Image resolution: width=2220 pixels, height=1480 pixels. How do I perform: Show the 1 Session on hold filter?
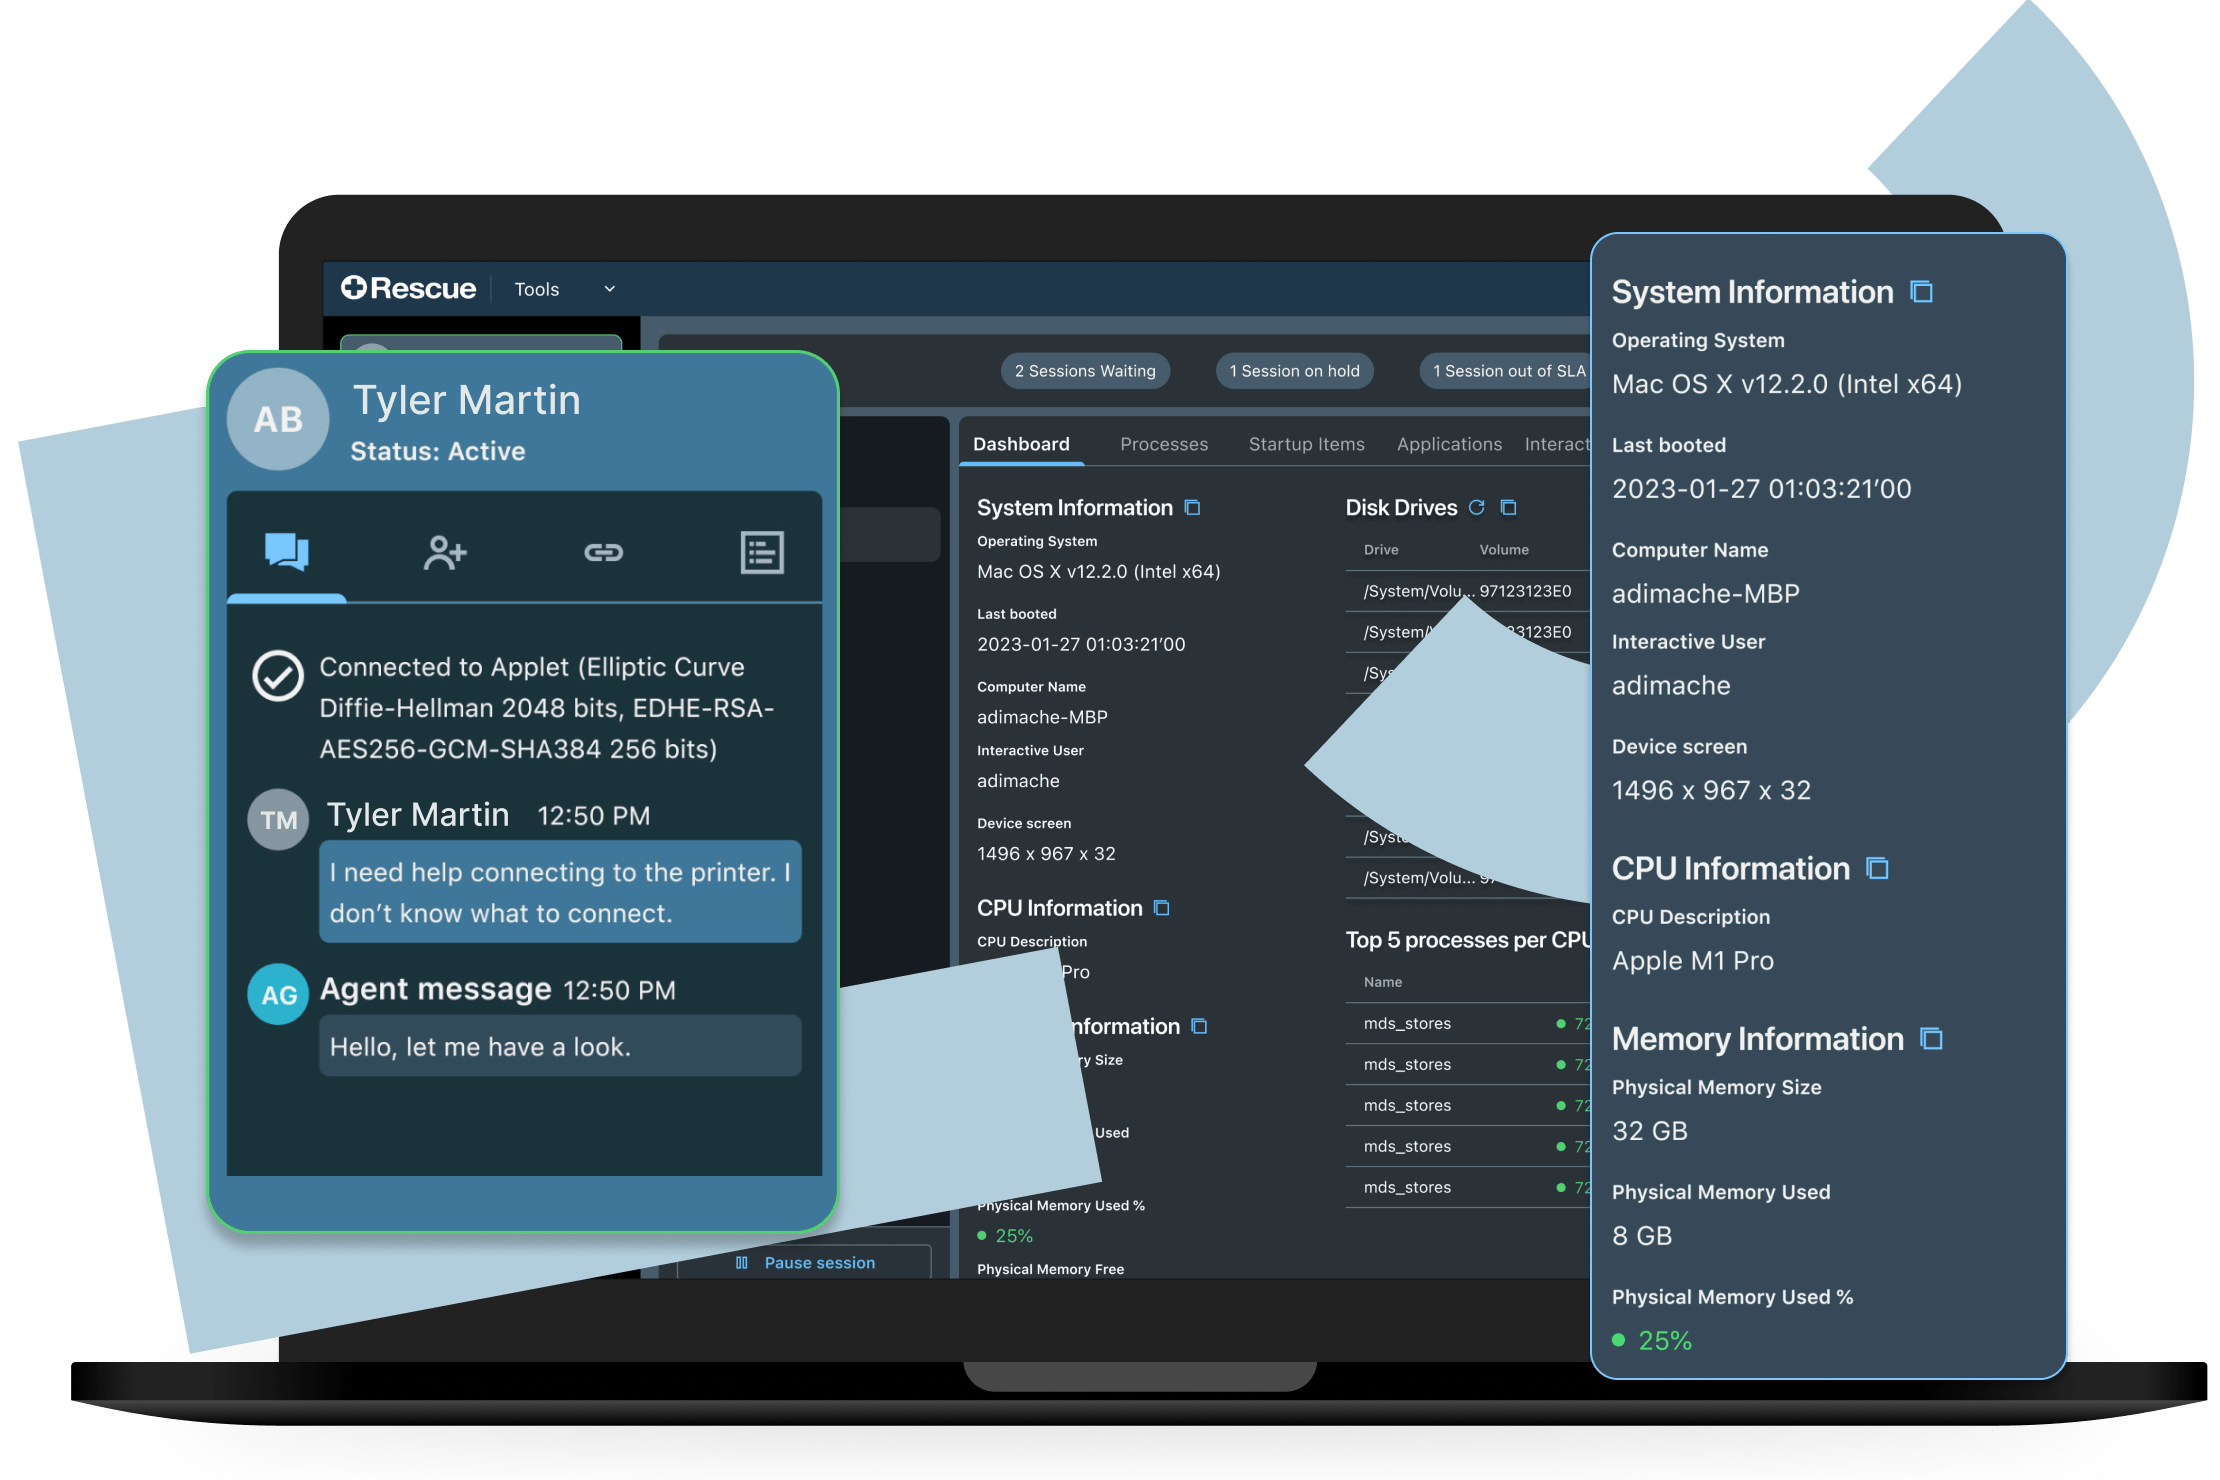click(1294, 371)
